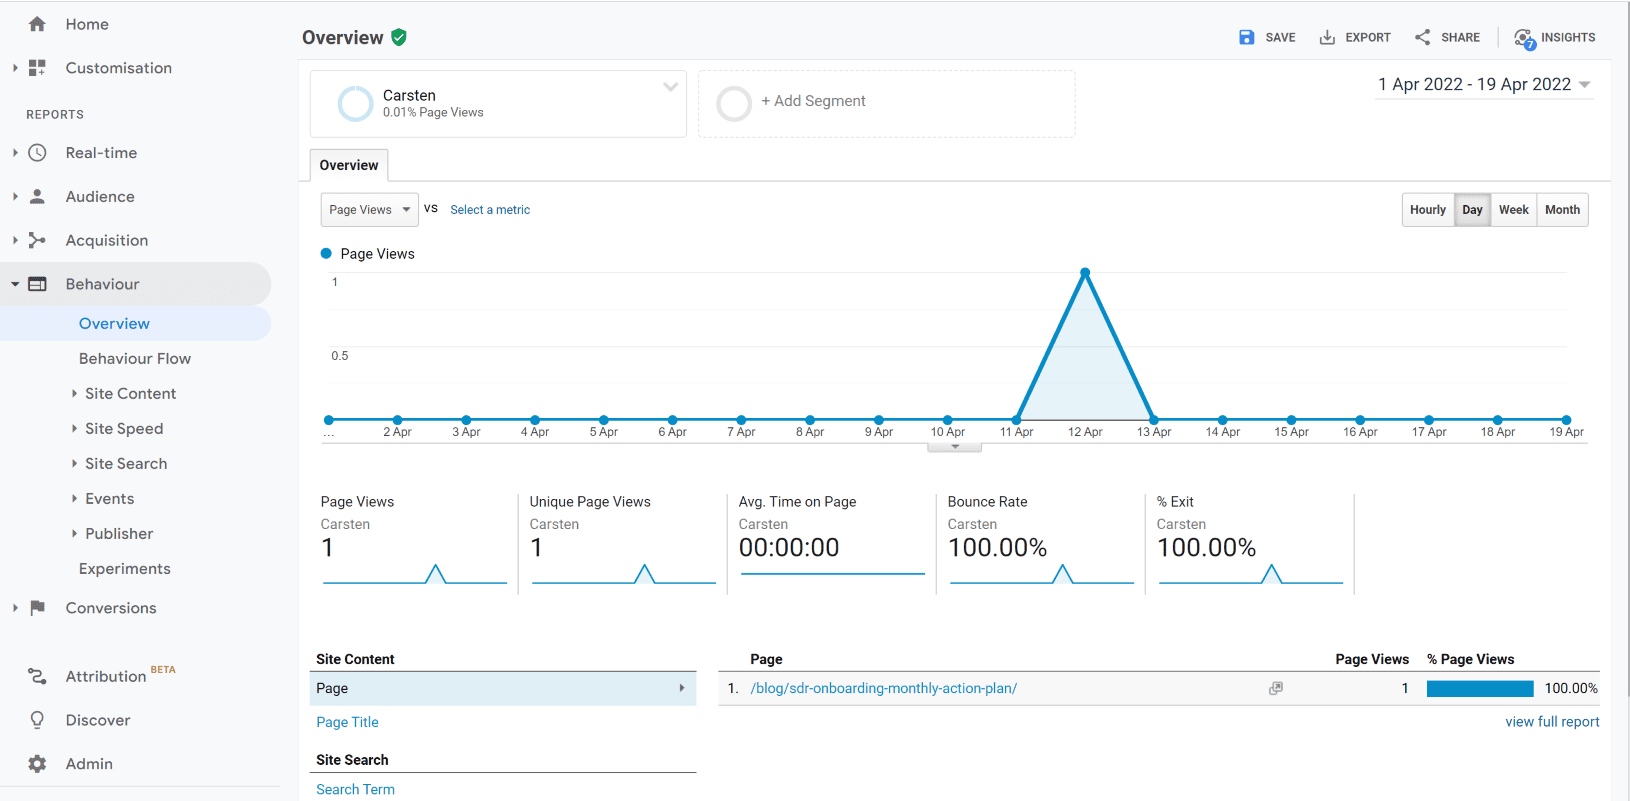Switch chart granularity to Week
The width and height of the screenshot is (1630, 801).
tap(1513, 210)
